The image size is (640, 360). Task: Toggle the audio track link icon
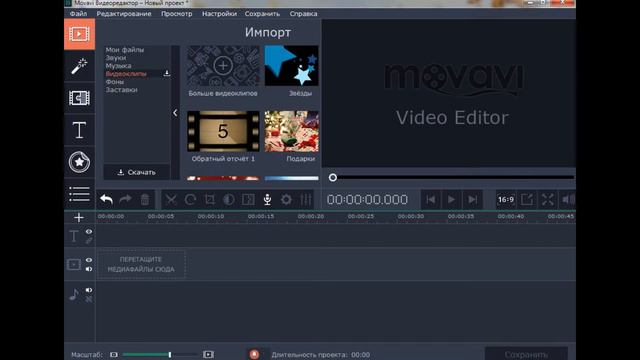89,299
